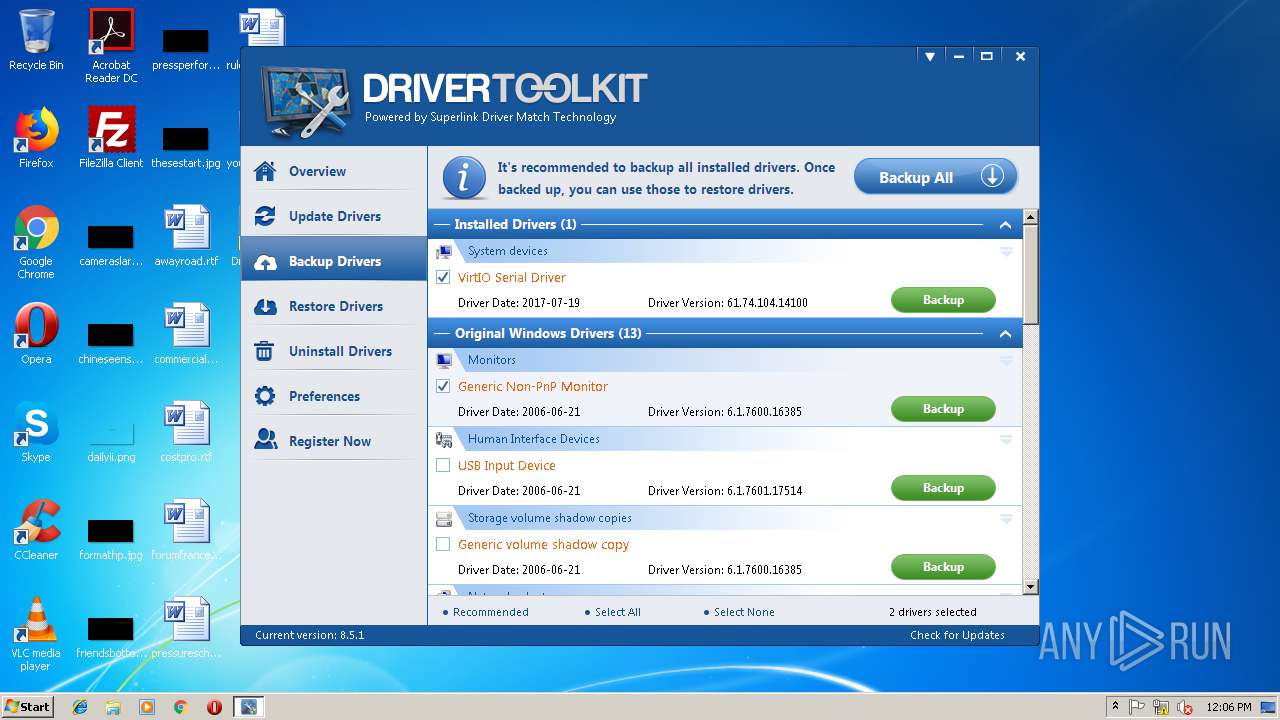Open Preferences in the sidebar
Viewport: 1280px width, 720px height.
[x=333, y=396]
